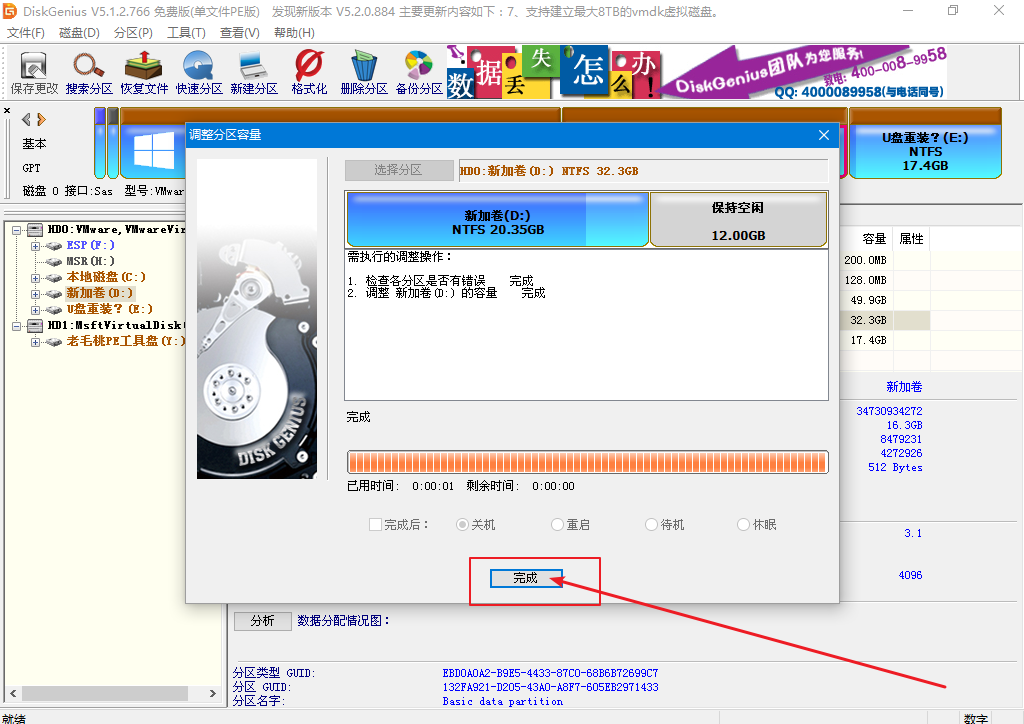The height and width of the screenshot is (724, 1024).
Task: Go to next disk with right arrow
Action: 41,119
